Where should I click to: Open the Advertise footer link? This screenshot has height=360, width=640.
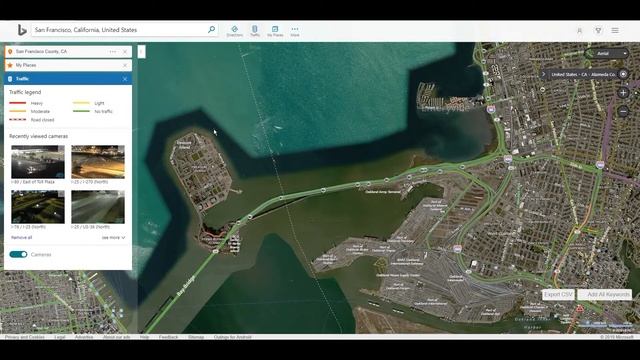pyautogui.click(x=84, y=337)
